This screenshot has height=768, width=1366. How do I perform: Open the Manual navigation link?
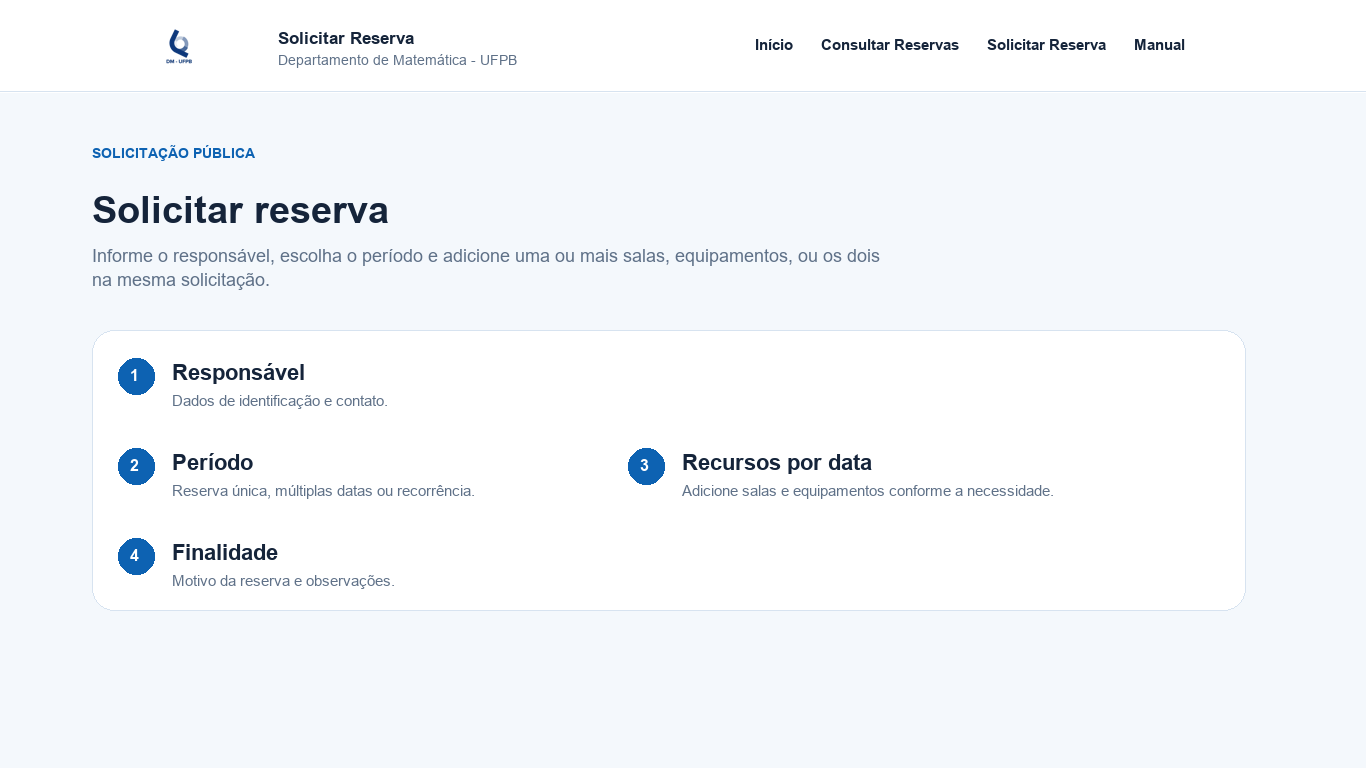pos(1159,45)
